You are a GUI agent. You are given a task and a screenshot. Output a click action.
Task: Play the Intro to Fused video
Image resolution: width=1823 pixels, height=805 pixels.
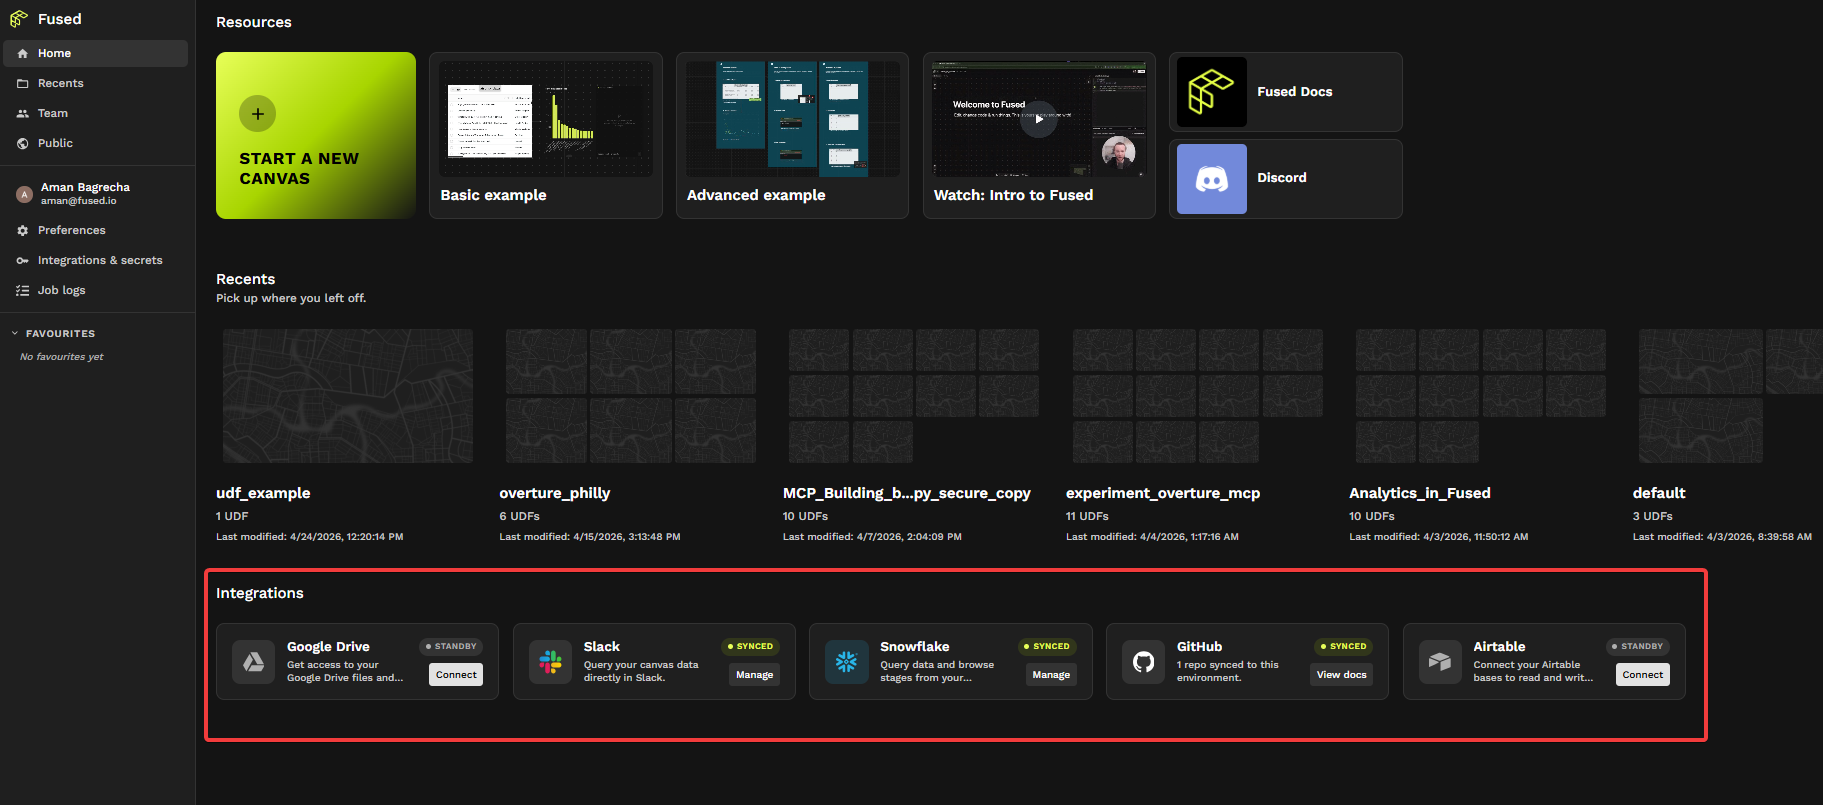(x=1038, y=120)
